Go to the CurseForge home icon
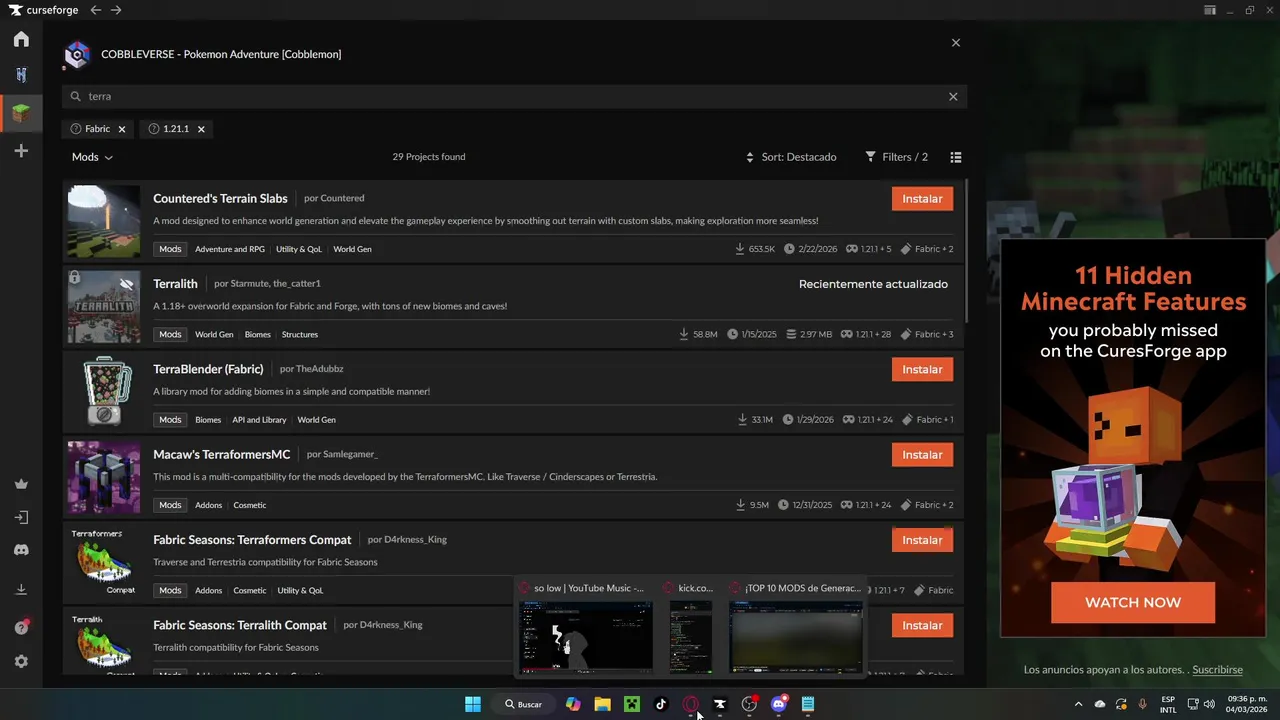The image size is (1280, 720). click(21, 39)
